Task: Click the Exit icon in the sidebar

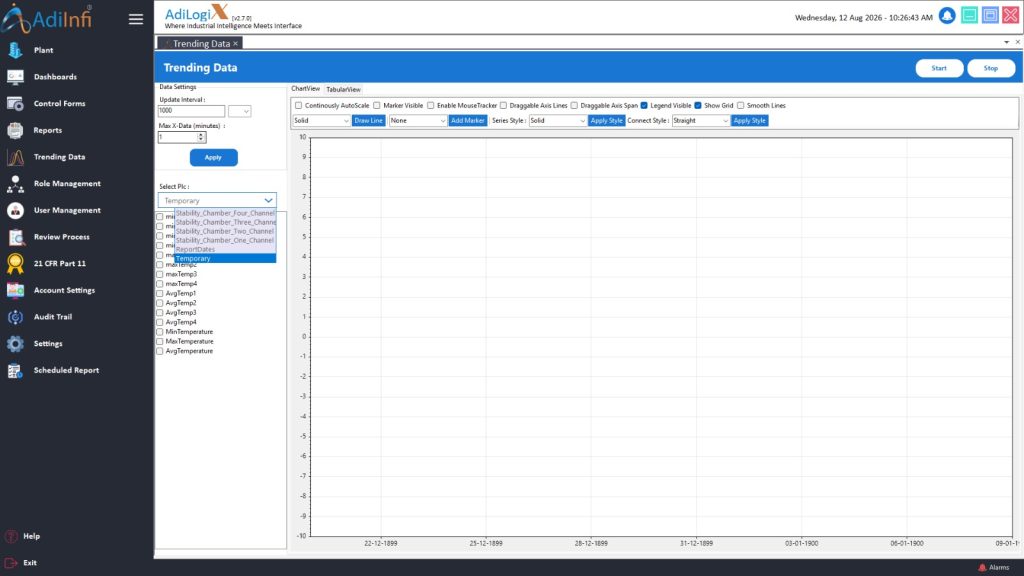Action: (11, 563)
